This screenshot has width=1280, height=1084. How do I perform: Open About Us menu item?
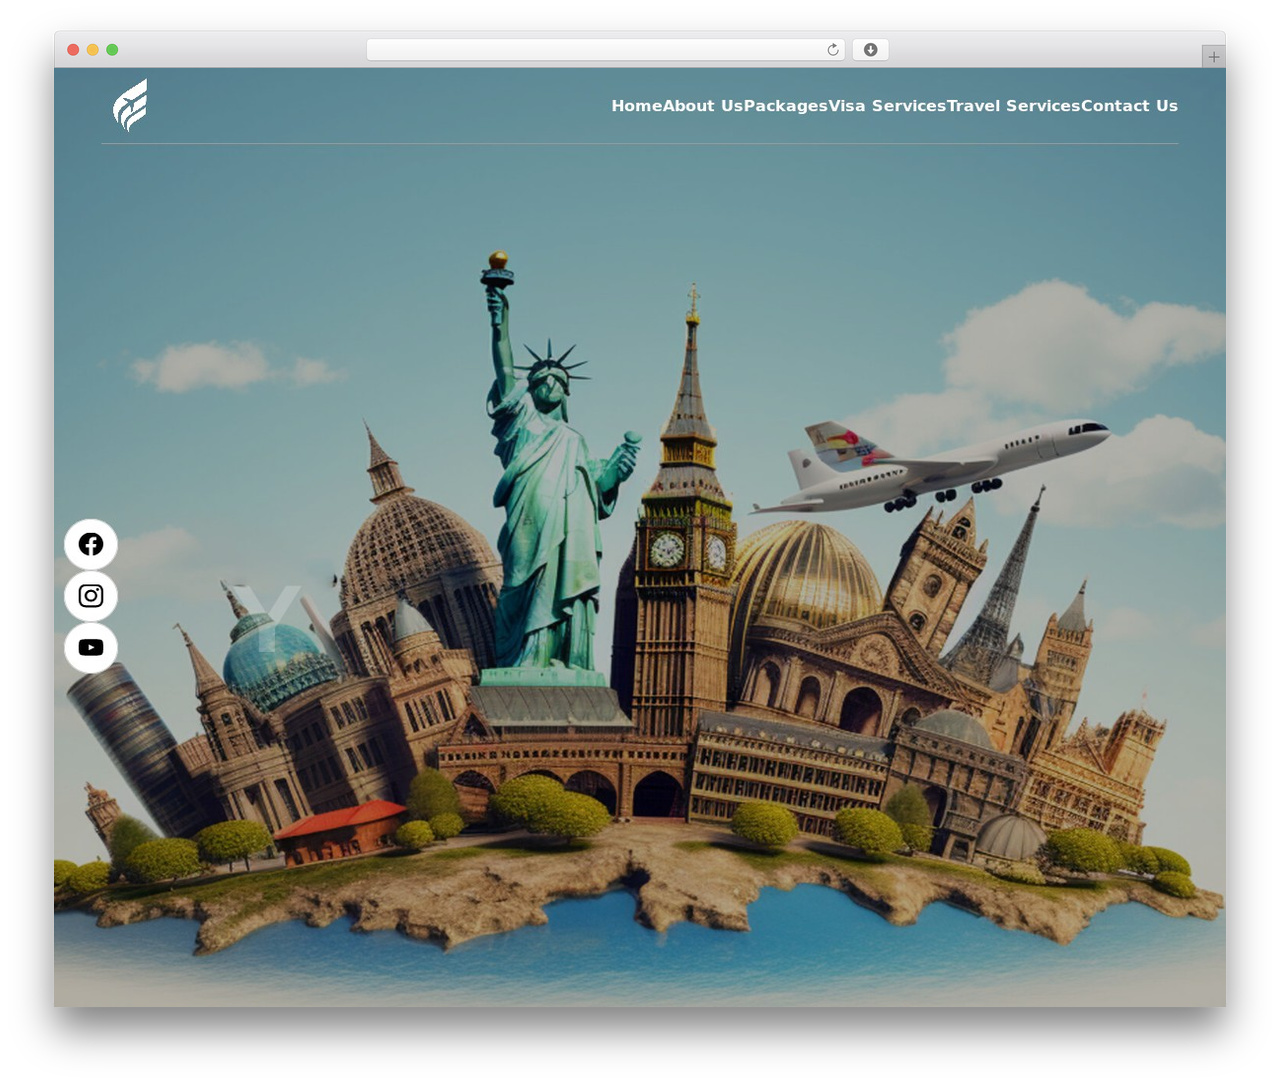click(x=703, y=106)
